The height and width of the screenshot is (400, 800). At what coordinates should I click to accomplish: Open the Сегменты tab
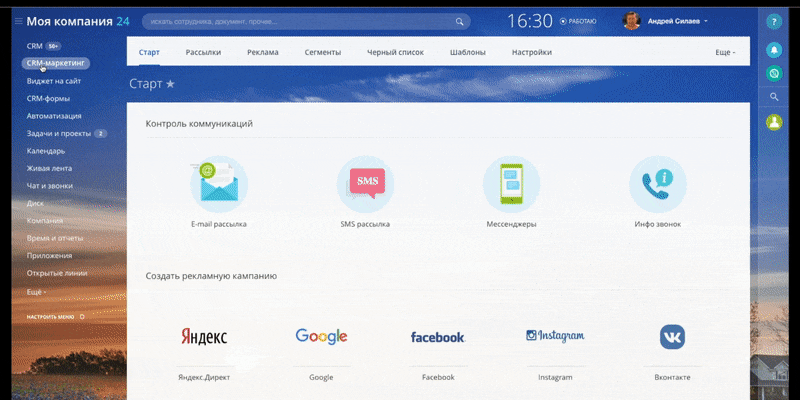[x=323, y=52]
